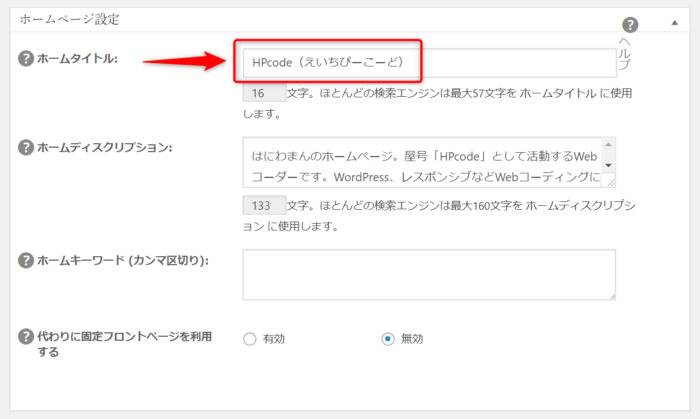Click the resize handle of the keywords text area

click(x=610, y=294)
